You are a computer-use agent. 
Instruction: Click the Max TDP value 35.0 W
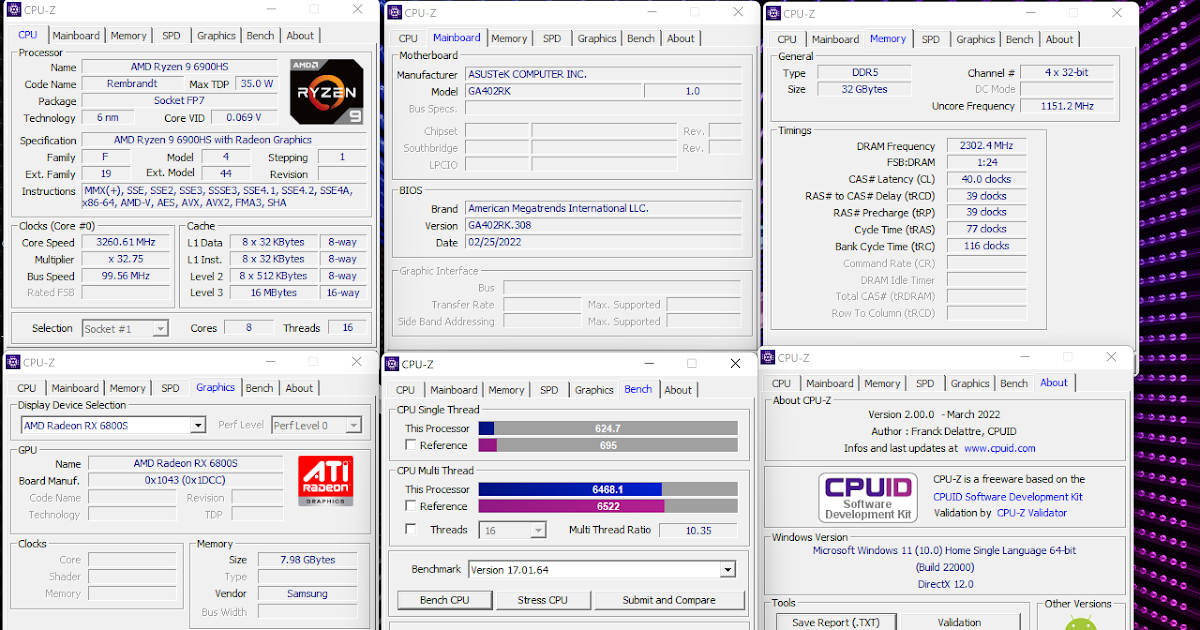click(x=257, y=84)
